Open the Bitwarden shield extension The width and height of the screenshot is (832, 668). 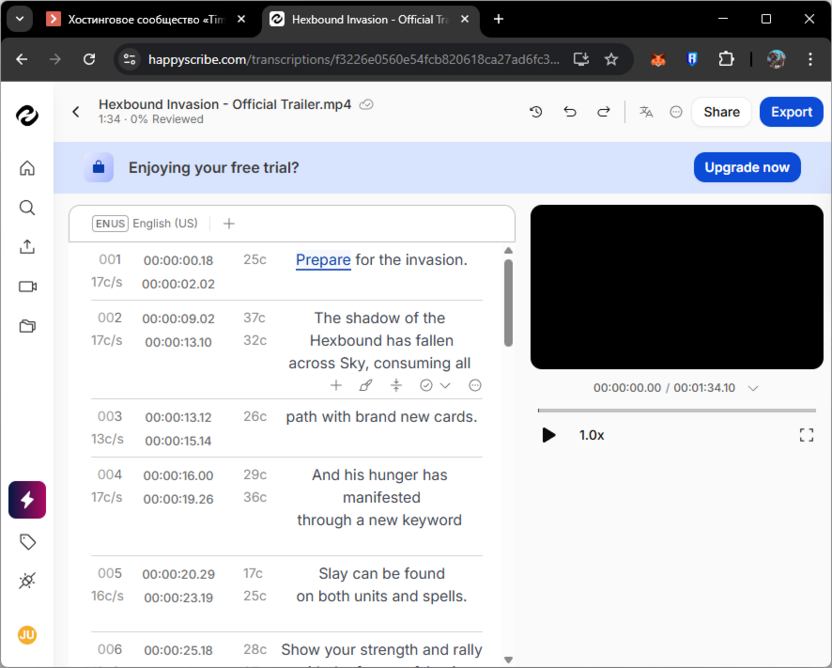(x=692, y=59)
